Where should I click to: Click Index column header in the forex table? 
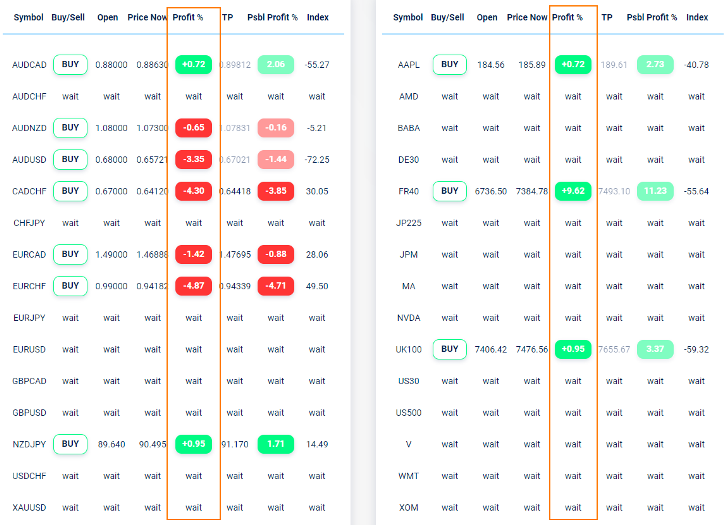coord(317,17)
